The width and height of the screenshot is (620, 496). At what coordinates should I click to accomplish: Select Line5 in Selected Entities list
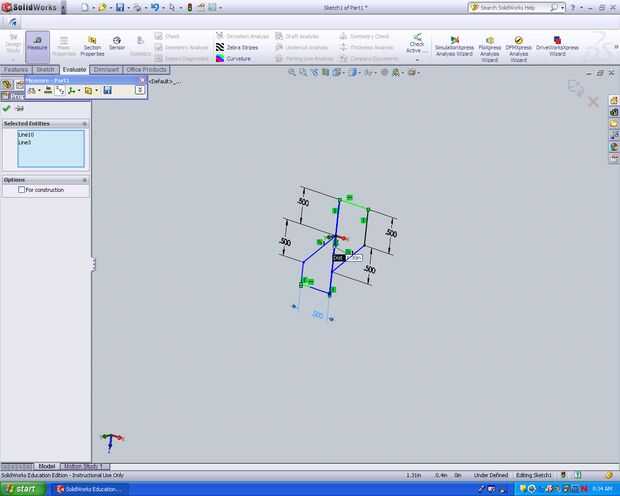[x=25, y=142]
